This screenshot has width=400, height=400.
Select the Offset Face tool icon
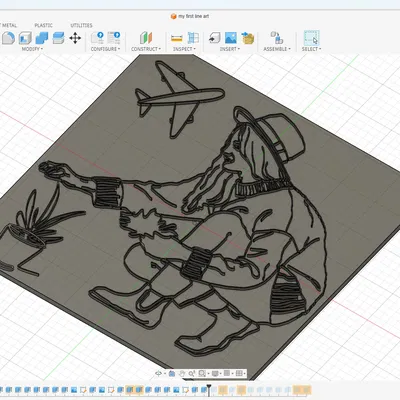58,38
